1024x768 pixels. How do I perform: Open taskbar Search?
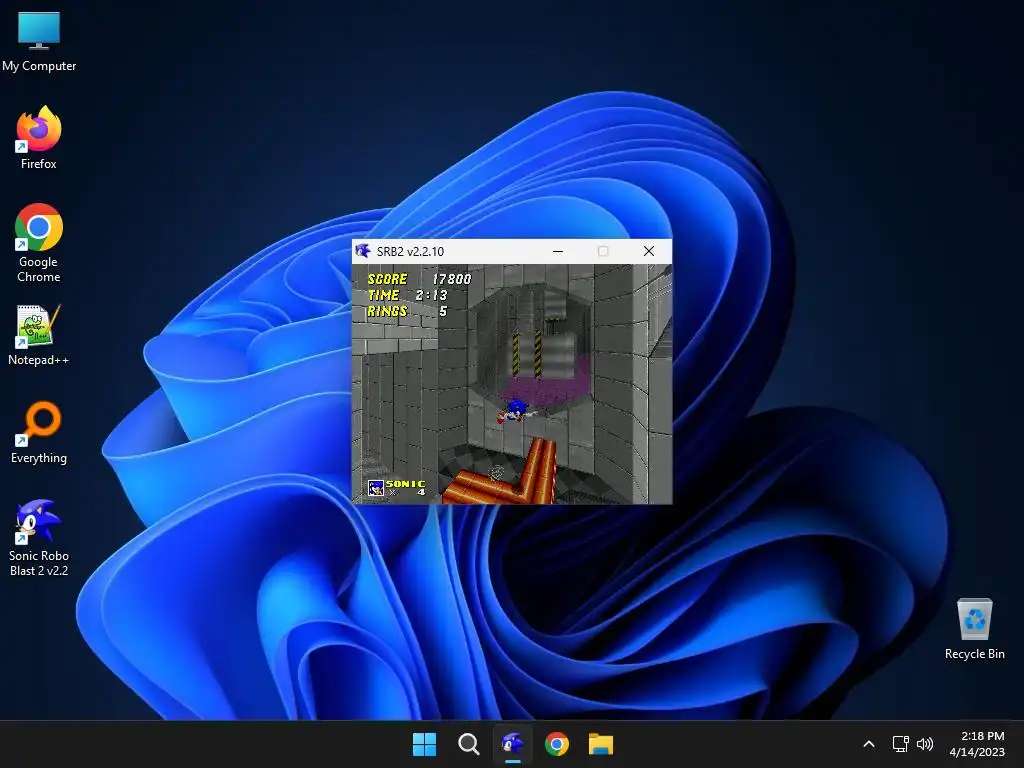[468, 744]
